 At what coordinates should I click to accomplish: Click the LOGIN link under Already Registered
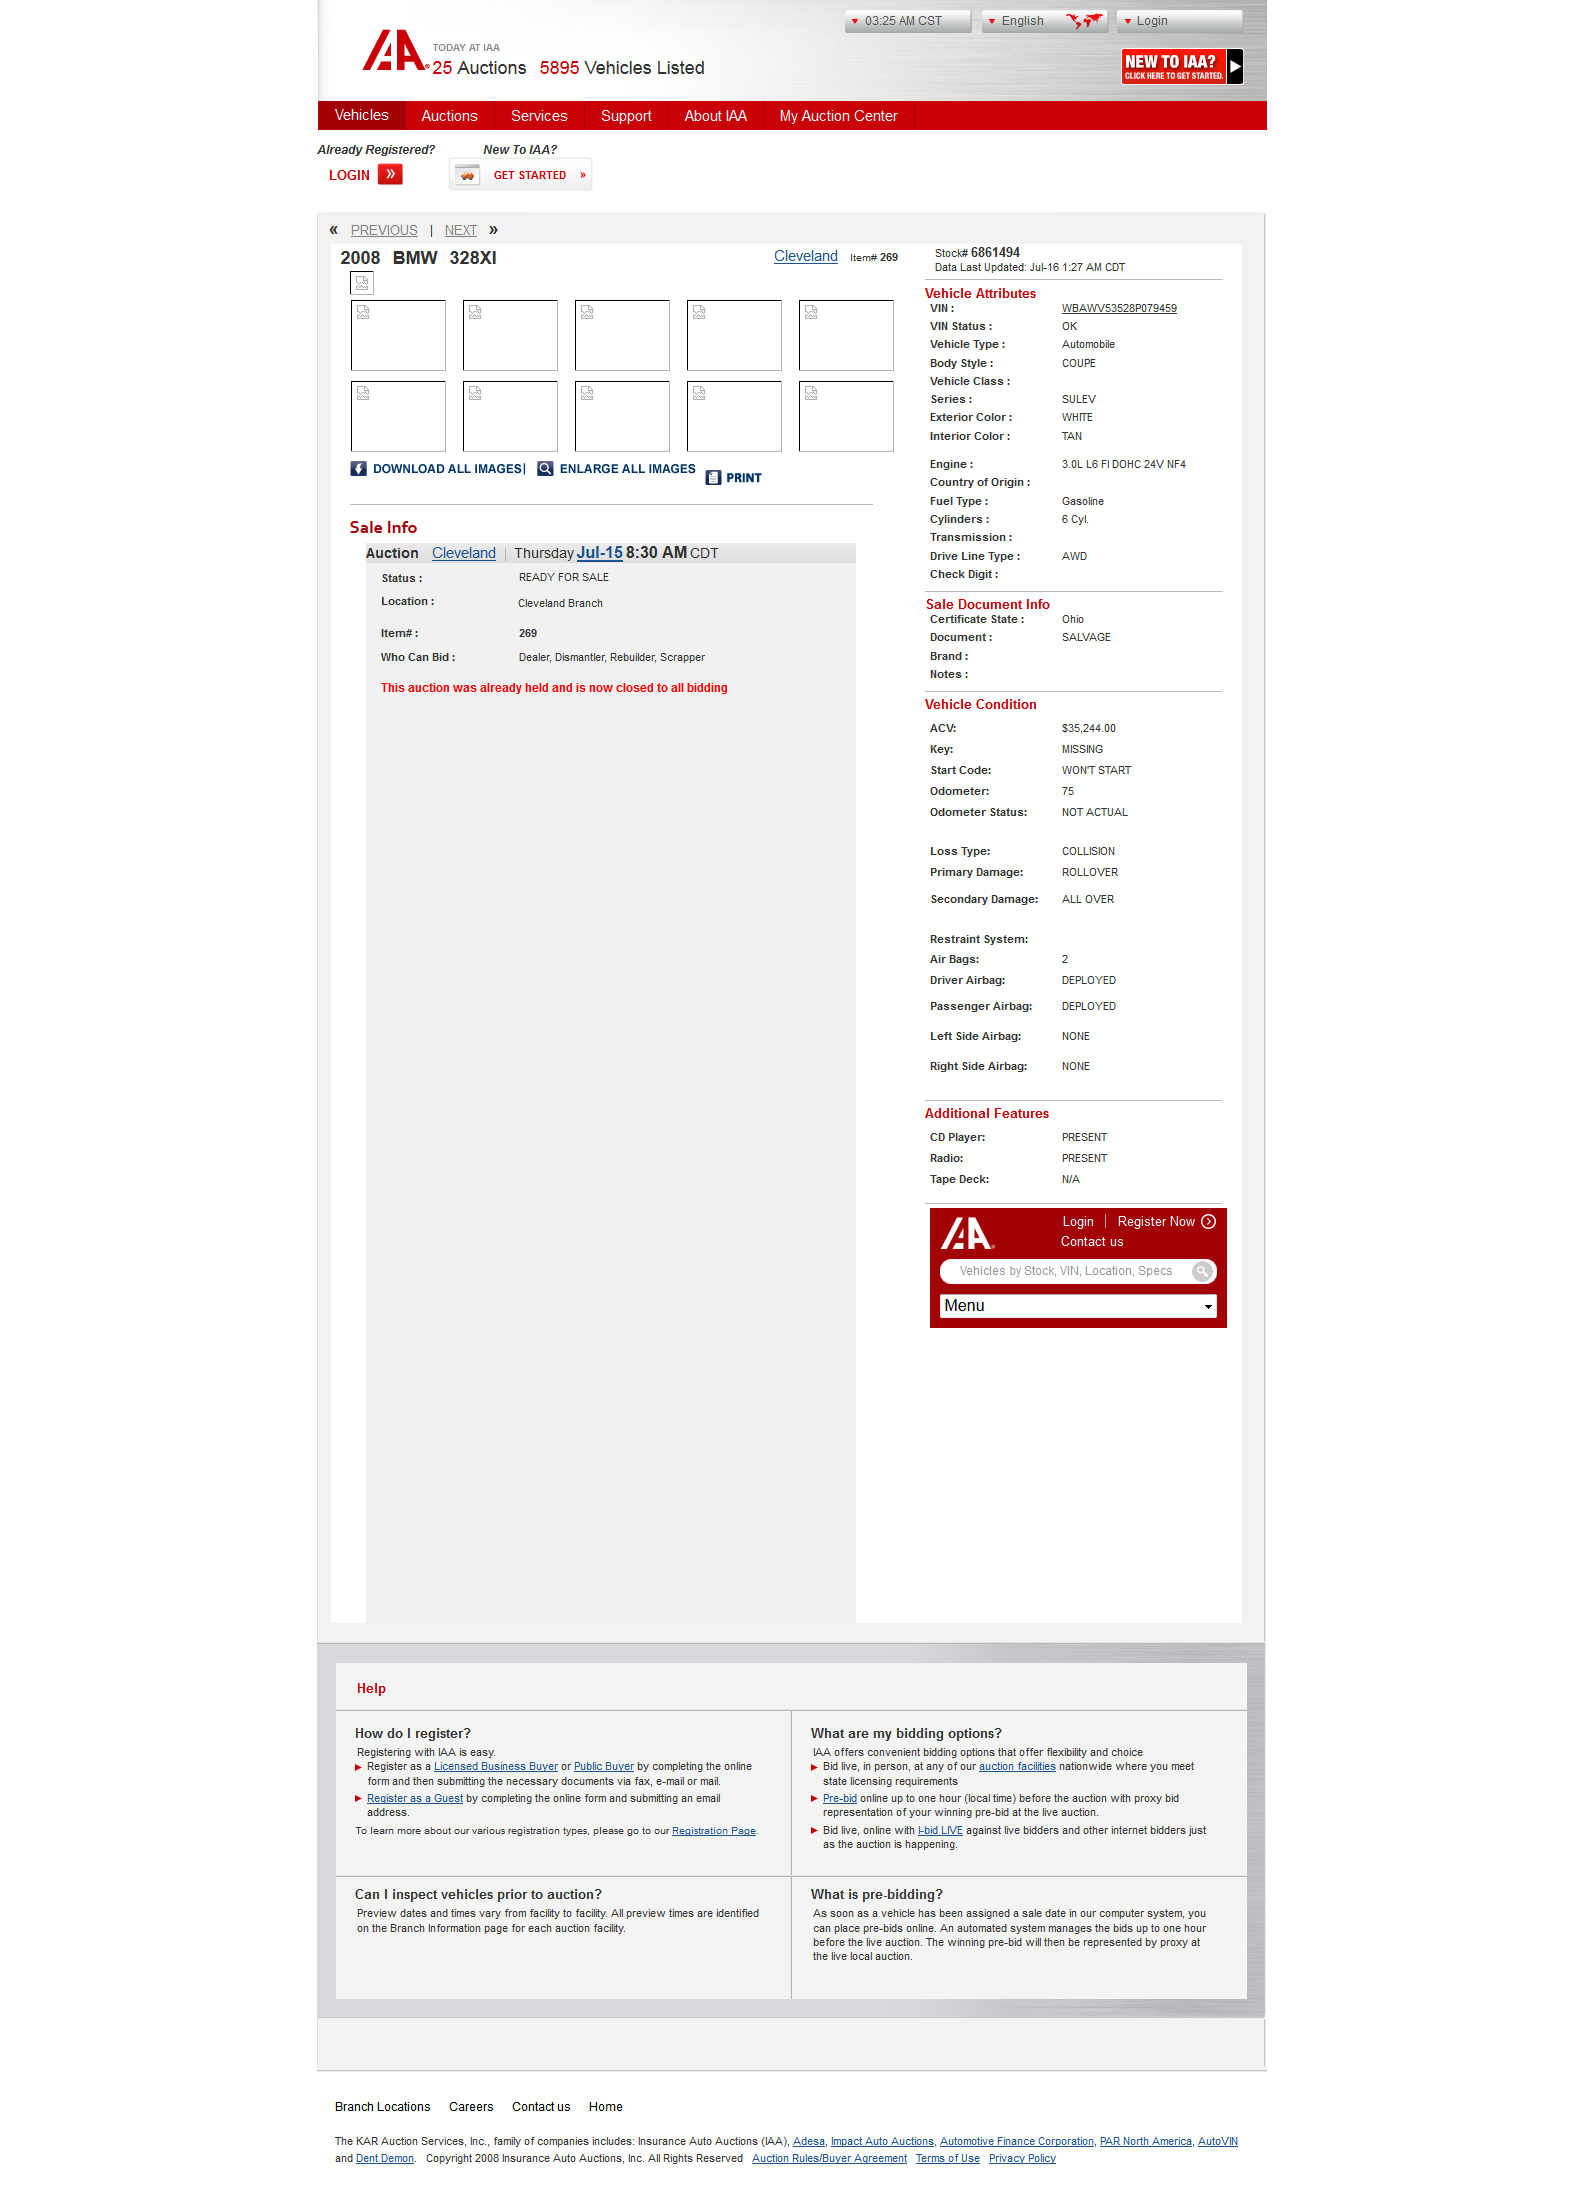tap(349, 175)
